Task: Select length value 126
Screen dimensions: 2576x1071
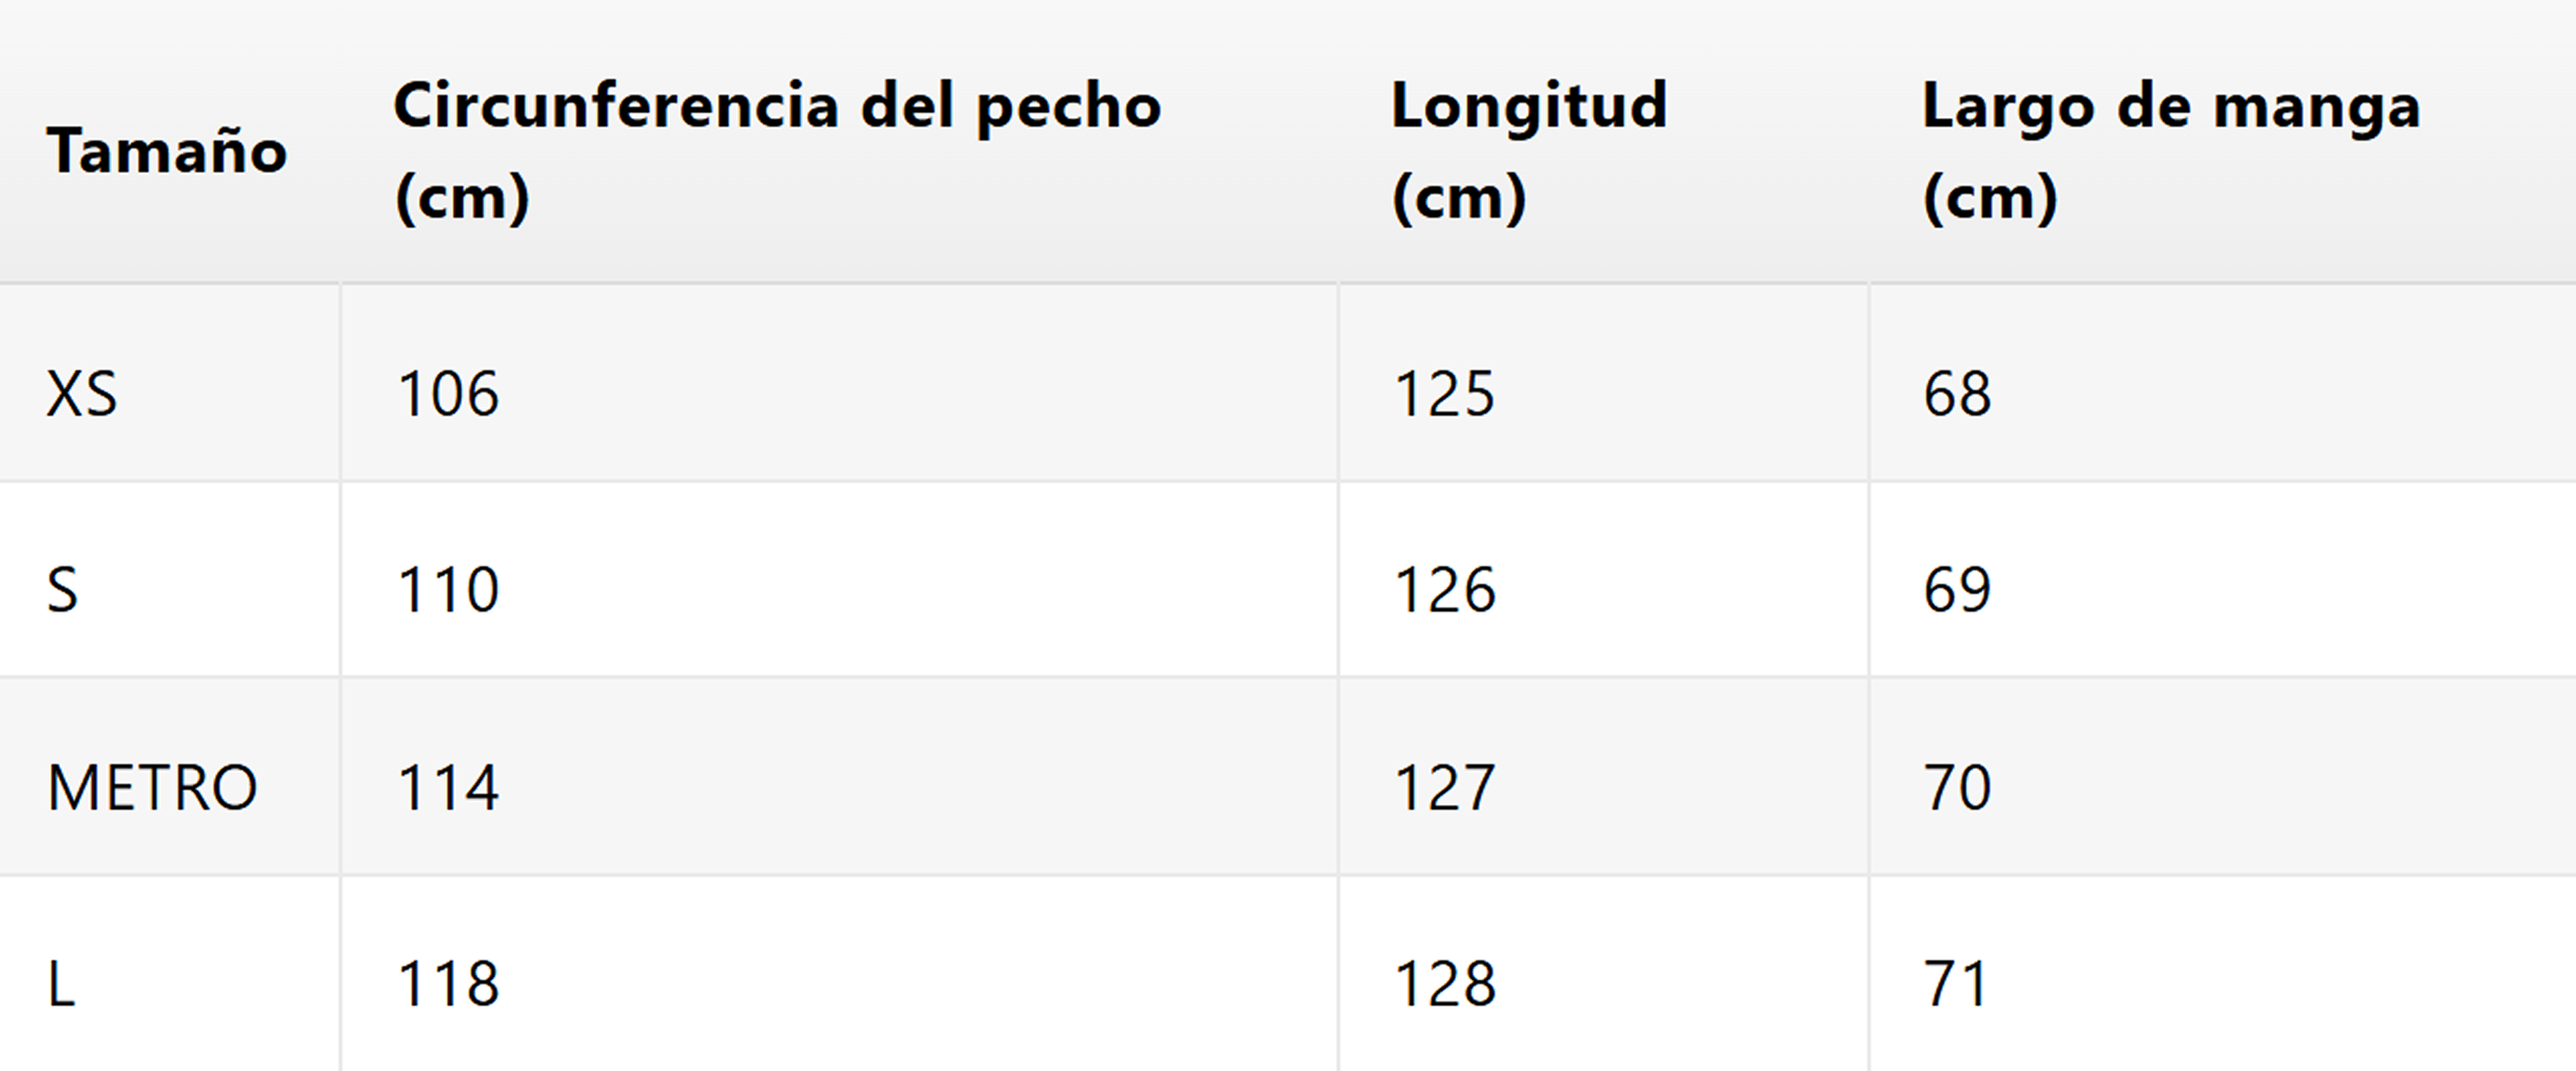Action: 1444,589
